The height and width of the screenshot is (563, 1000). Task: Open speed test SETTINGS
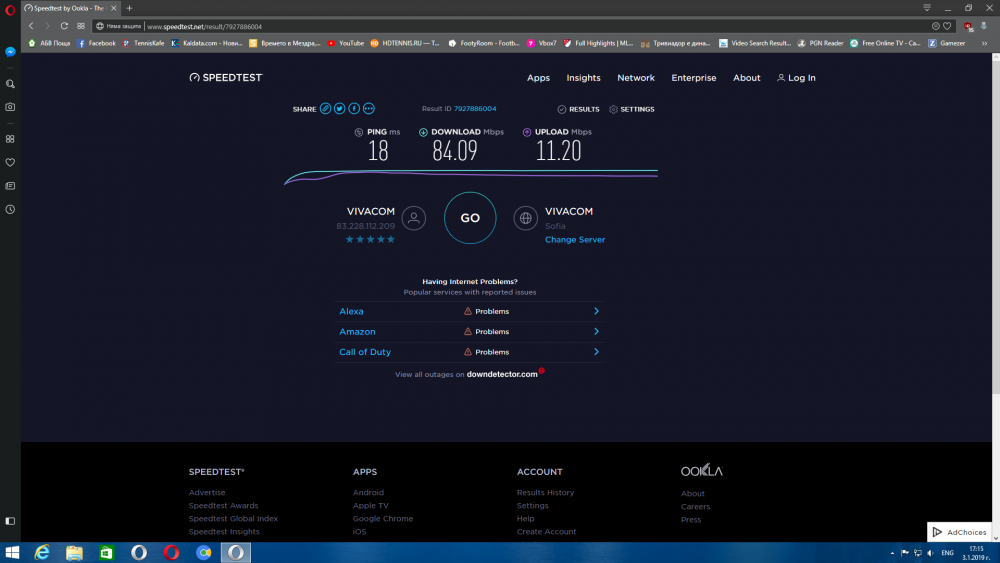[632, 109]
